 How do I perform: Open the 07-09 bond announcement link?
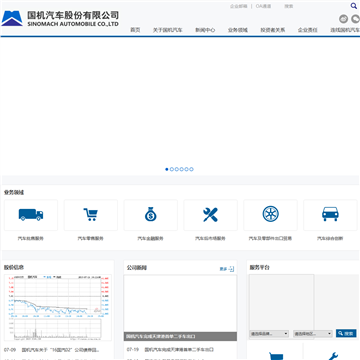coord(61,350)
